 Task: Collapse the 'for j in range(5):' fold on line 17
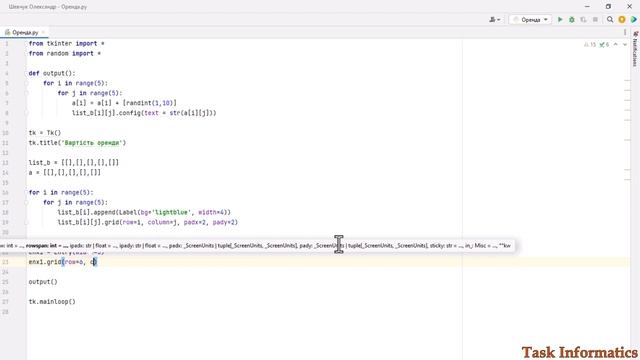pyautogui.click(x=27, y=202)
